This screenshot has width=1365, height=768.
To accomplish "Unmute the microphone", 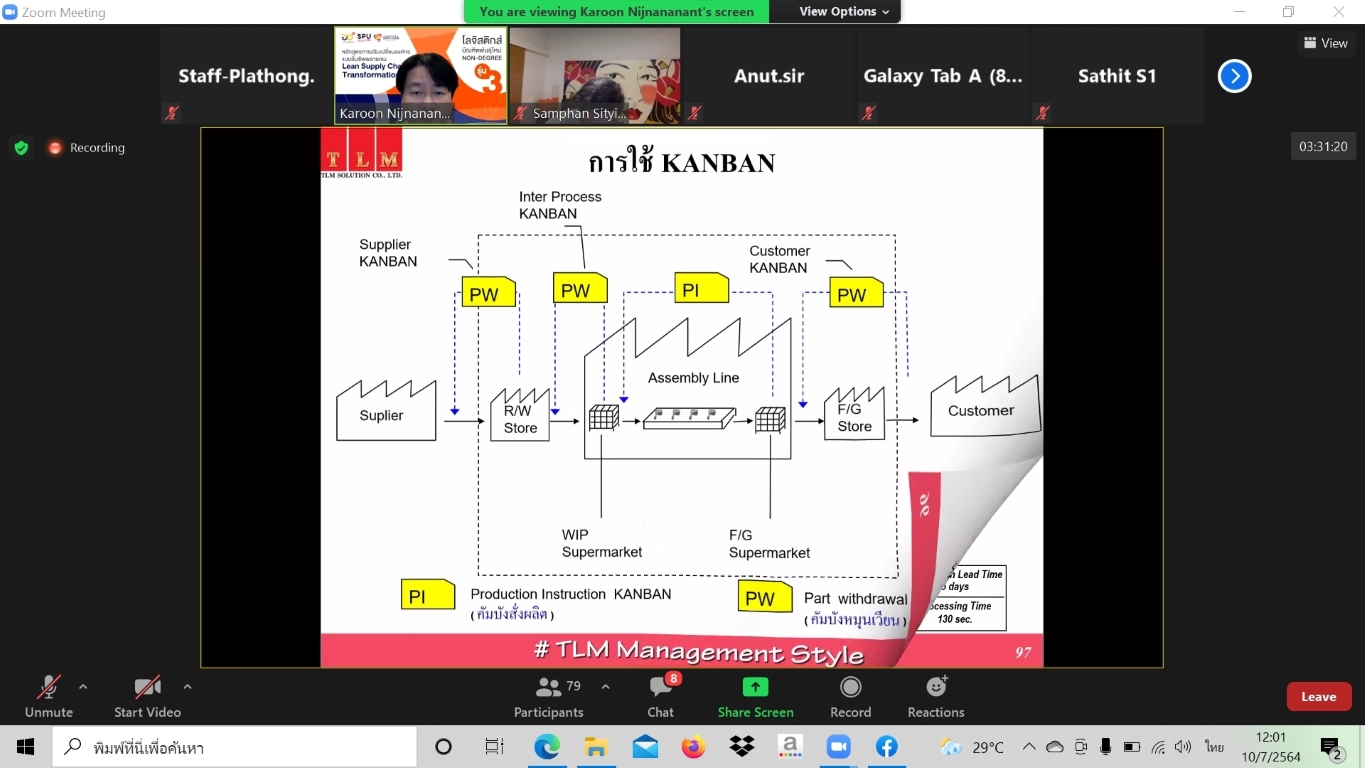I will (x=48, y=697).
